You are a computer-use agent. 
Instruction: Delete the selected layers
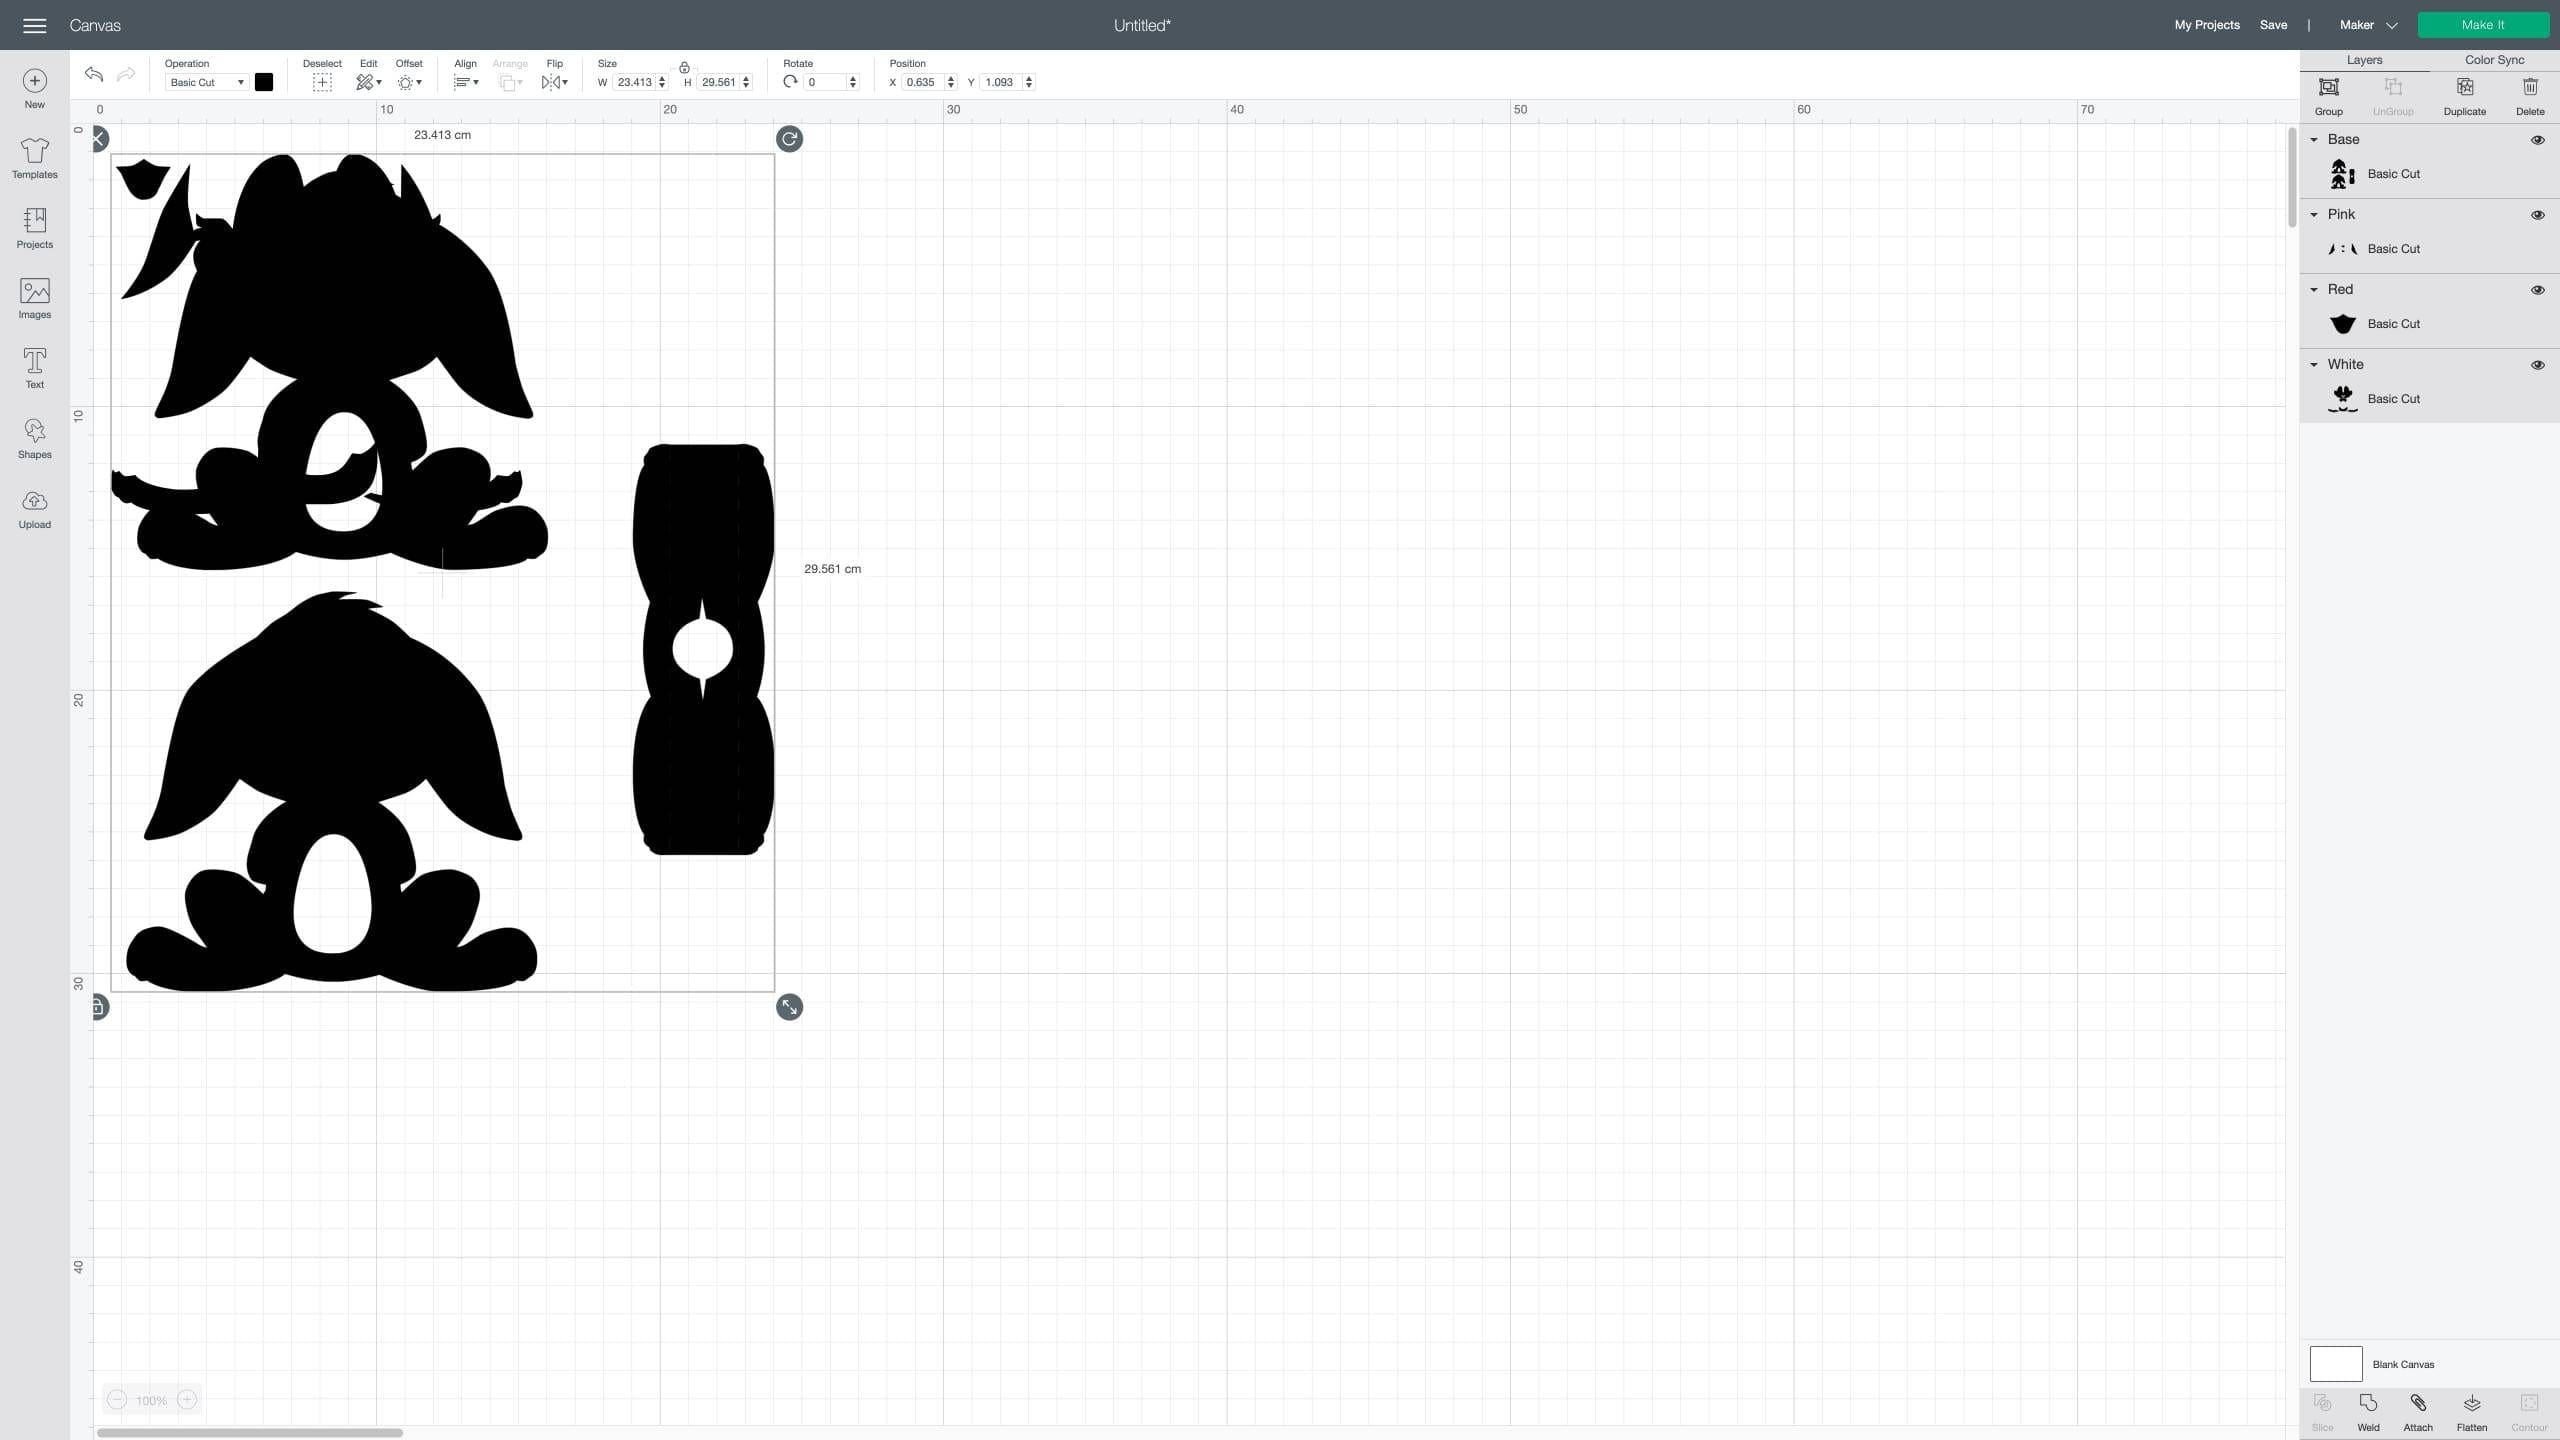2530,97
